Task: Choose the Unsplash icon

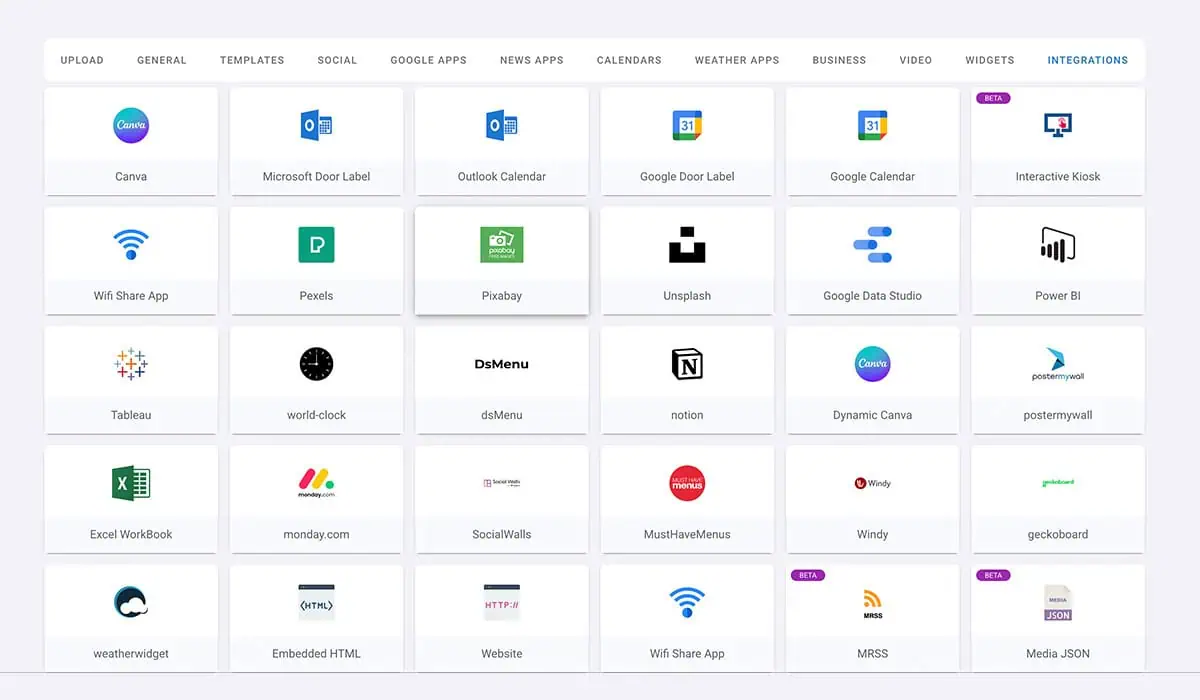Action: pyautogui.click(x=687, y=245)
